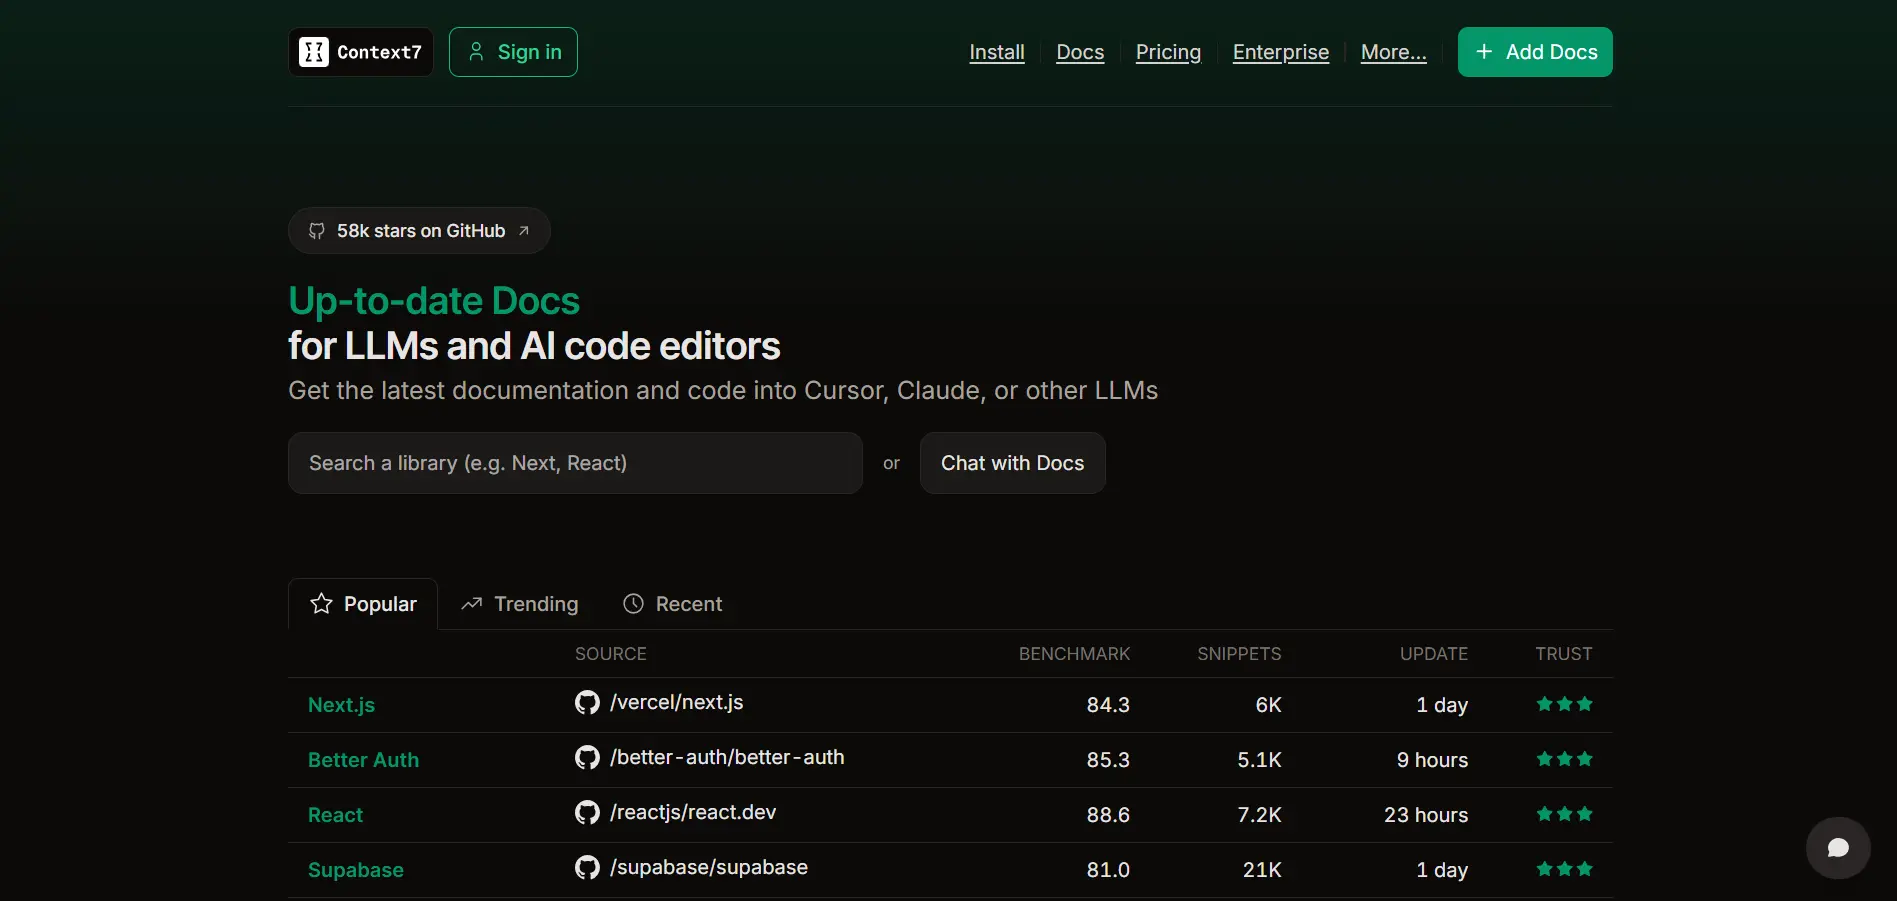The height and width of the screenshot is (901, 1897).
Task: Click the GitHub icon beside /supabase/supabase
Action: click(x=587, y=868)
